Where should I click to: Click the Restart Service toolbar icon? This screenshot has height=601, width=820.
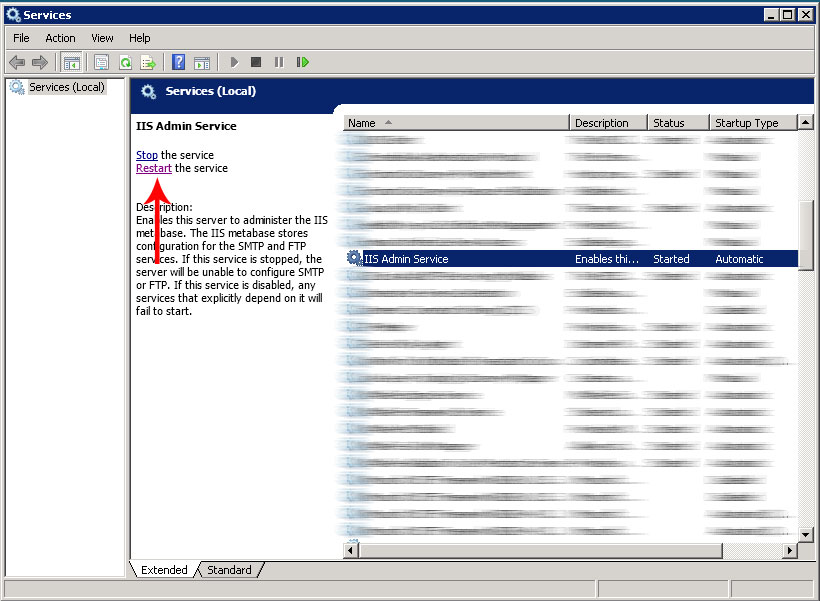pyautogui.click(x=303, y=62)
